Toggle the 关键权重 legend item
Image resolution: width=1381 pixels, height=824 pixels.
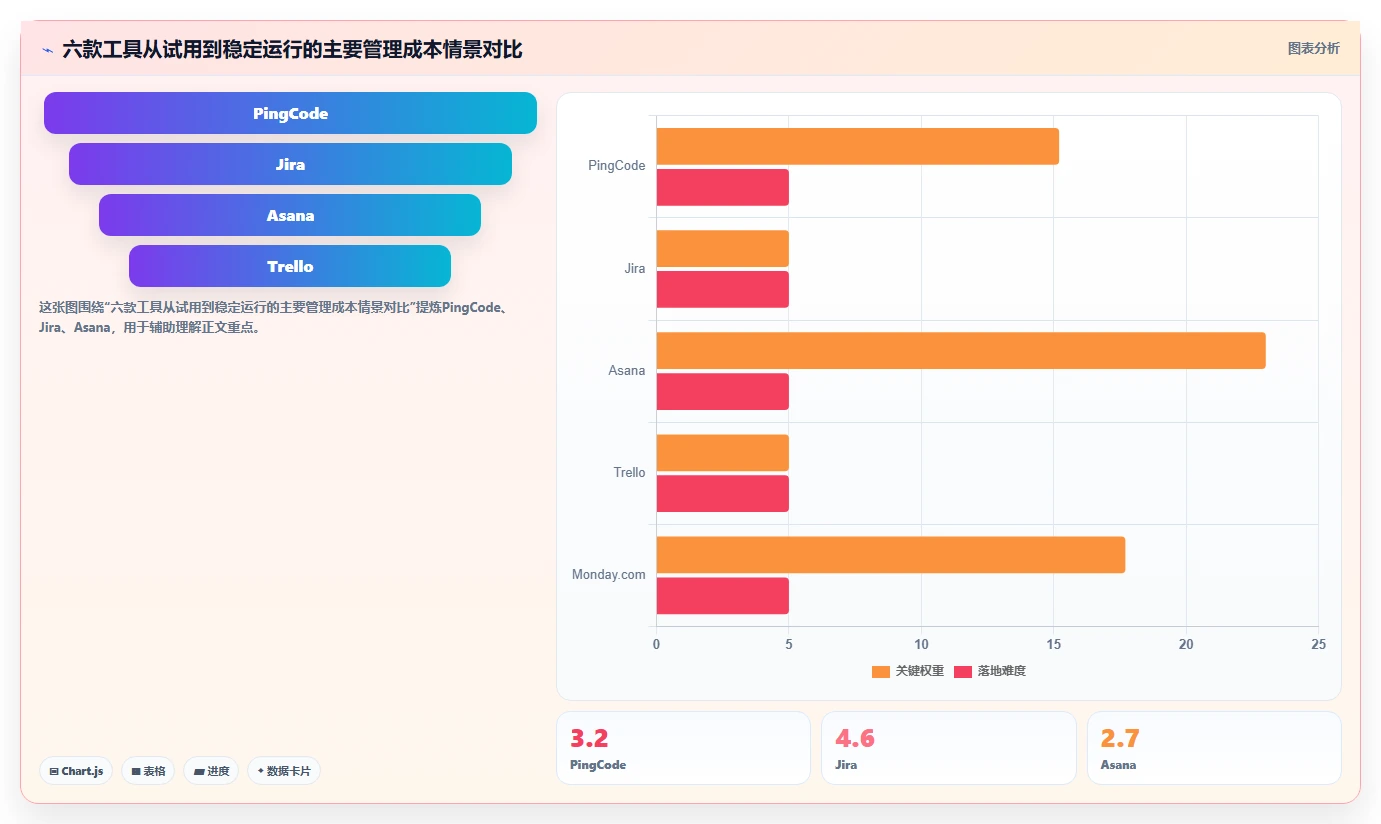pyautogui.click(x=908, y=671)
